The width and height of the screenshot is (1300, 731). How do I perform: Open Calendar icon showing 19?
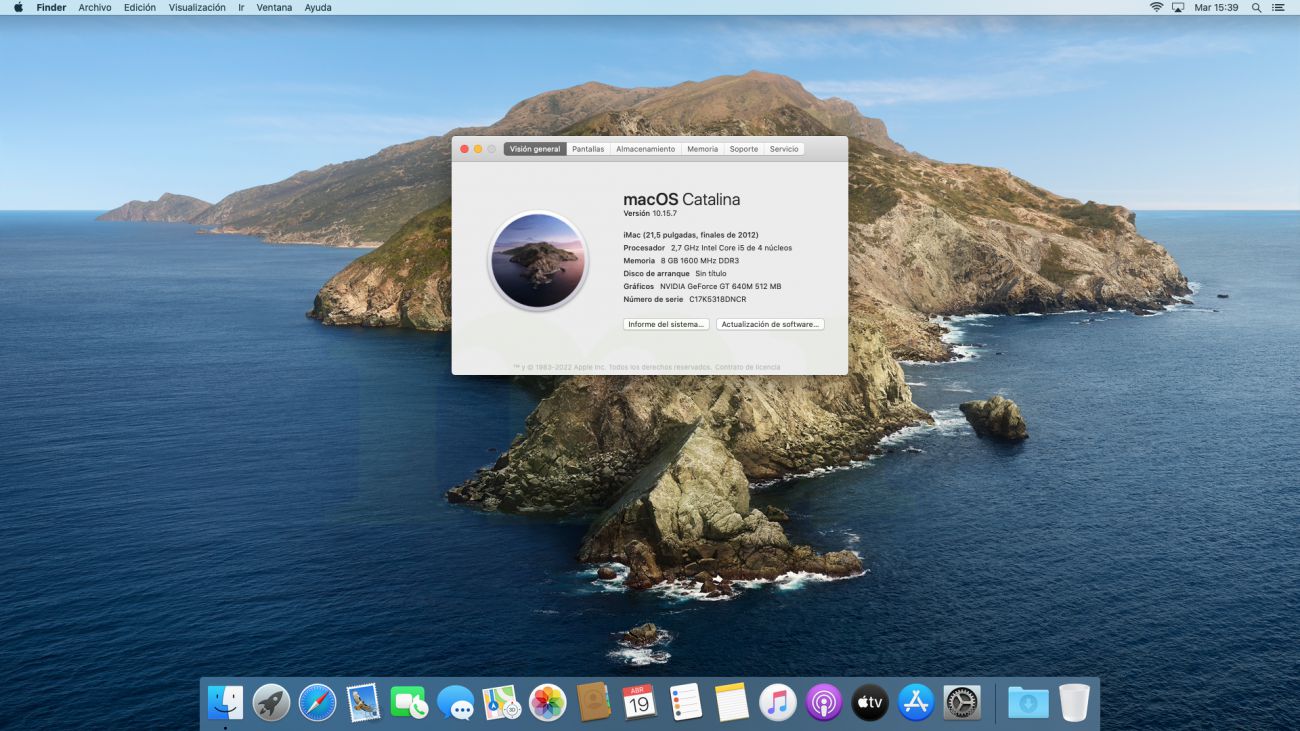click(639, 703)
